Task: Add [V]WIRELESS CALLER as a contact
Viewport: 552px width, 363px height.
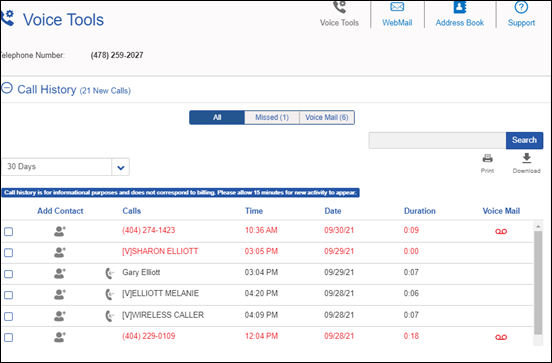Action: click(60, 316)
